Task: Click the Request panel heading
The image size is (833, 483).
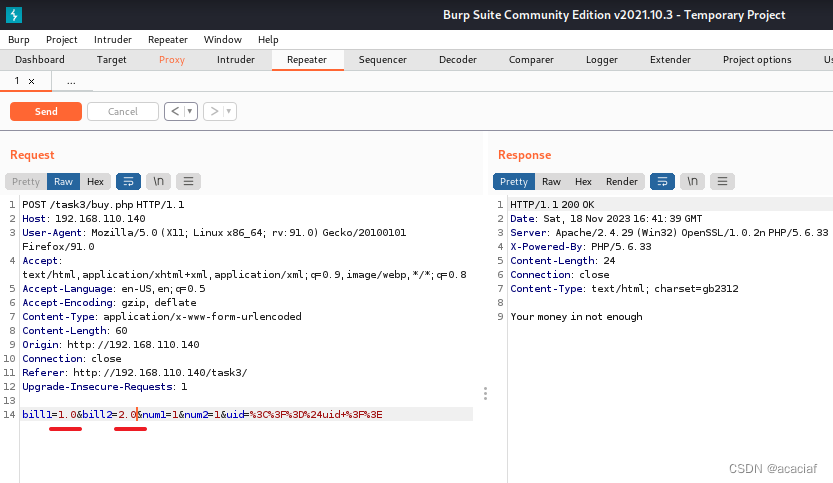Action: pos(32,155)
